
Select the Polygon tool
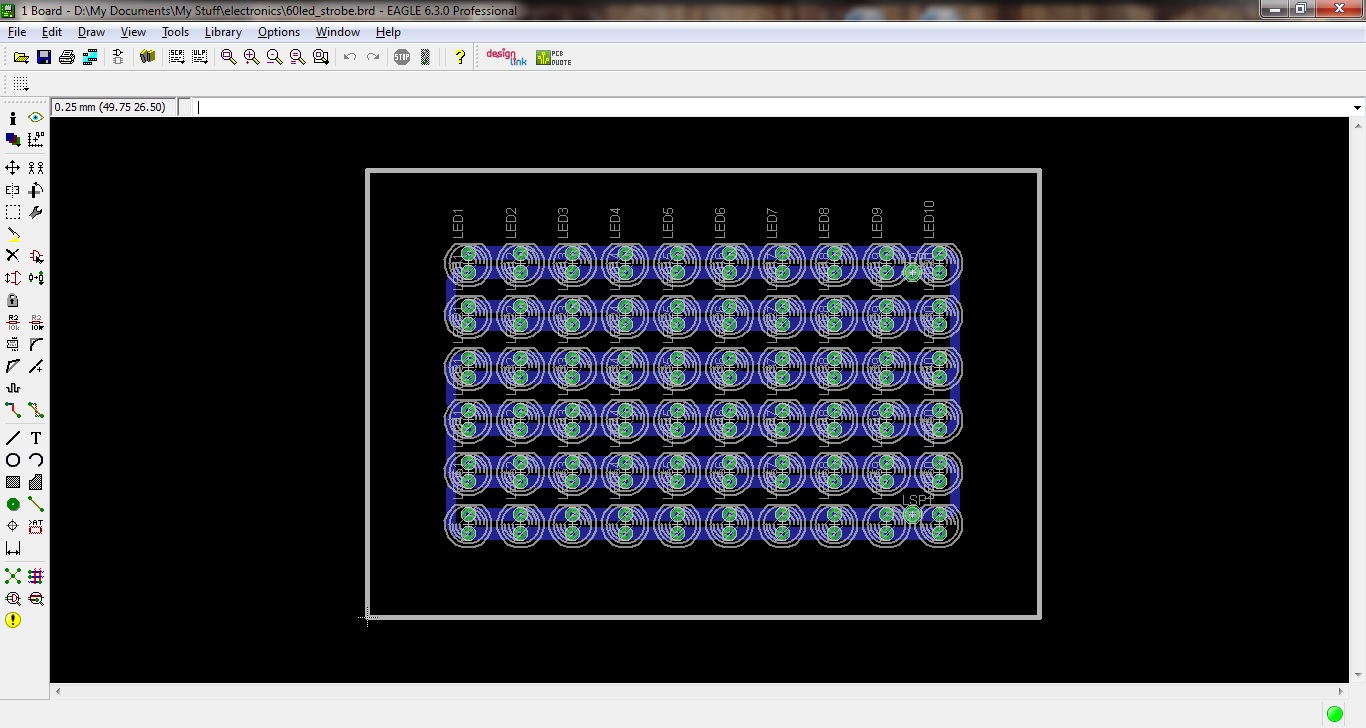point(35,482)
